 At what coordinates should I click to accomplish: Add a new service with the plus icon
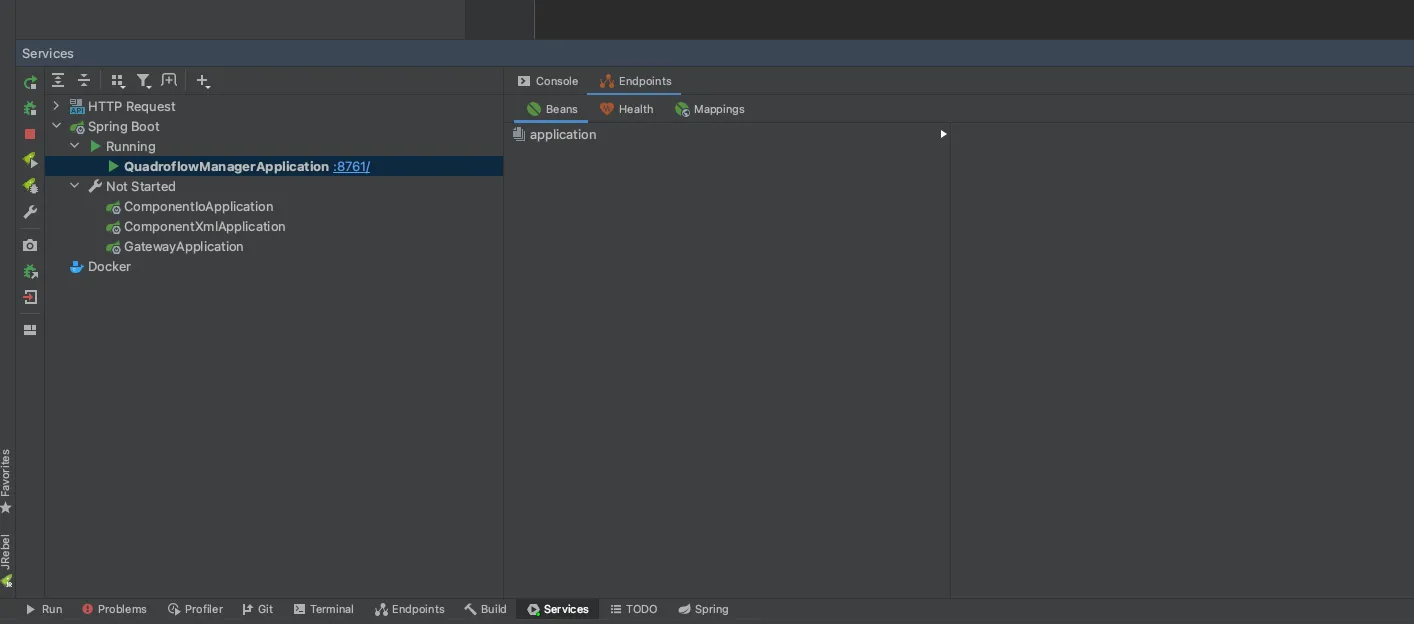202,80
